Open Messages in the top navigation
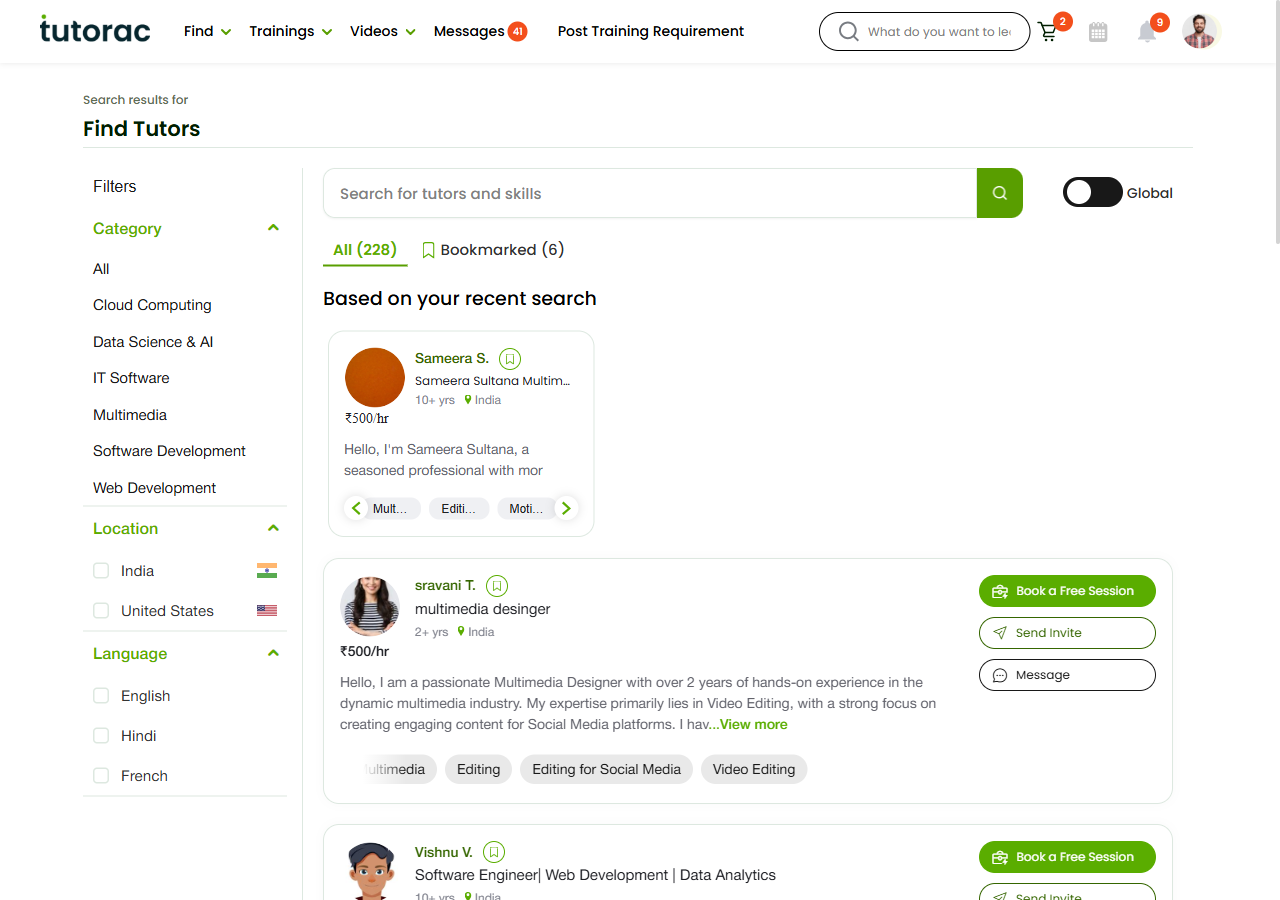This screenshot has width=1280, height=900. pos(480,31)
